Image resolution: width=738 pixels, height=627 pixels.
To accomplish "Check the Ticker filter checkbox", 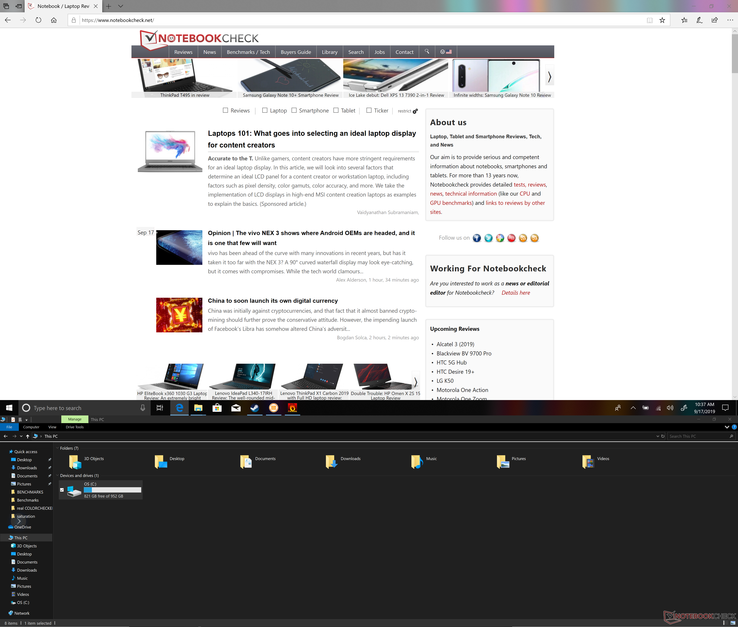I will tap(369, 110).
